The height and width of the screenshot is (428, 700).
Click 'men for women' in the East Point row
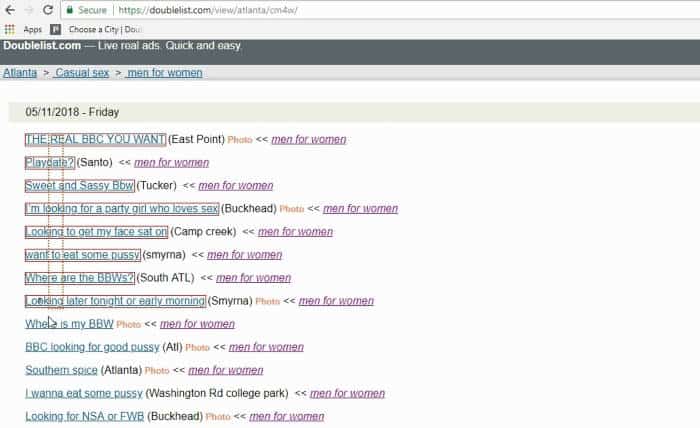pos(308,139)
